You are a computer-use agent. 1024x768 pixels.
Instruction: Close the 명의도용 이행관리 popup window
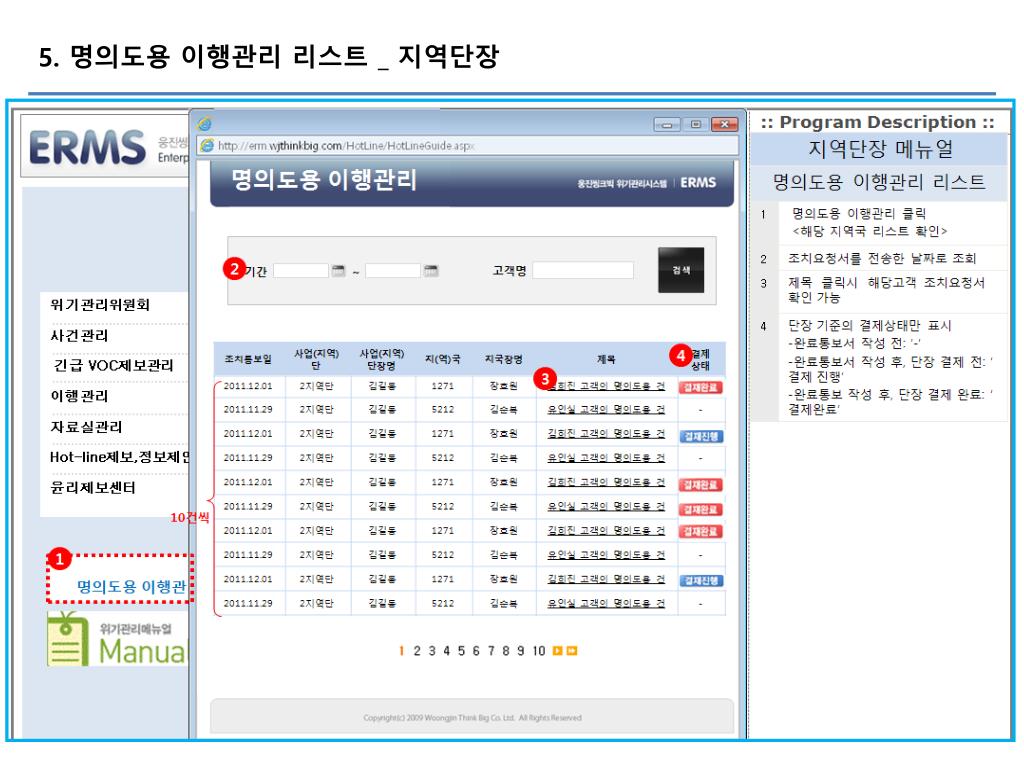(724, 124)
